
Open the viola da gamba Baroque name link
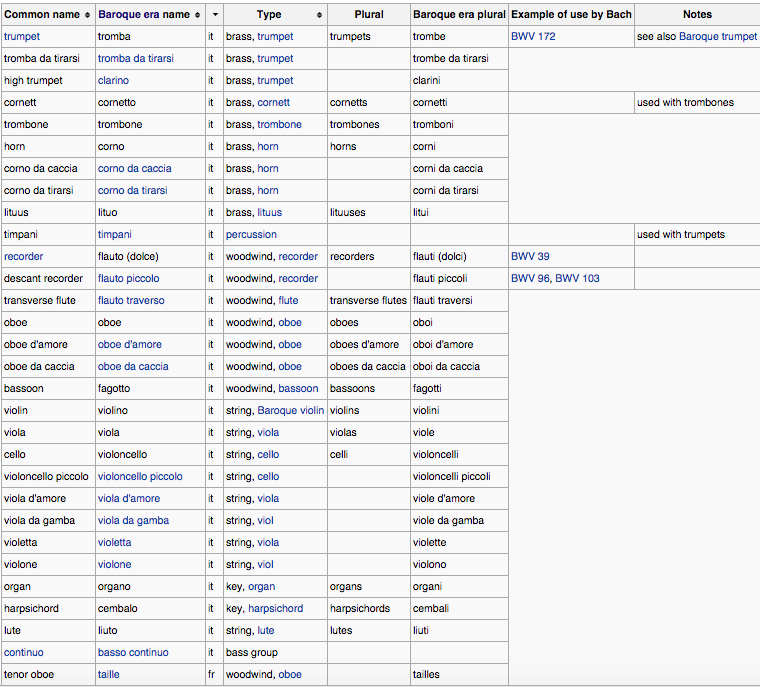point(133,521)
